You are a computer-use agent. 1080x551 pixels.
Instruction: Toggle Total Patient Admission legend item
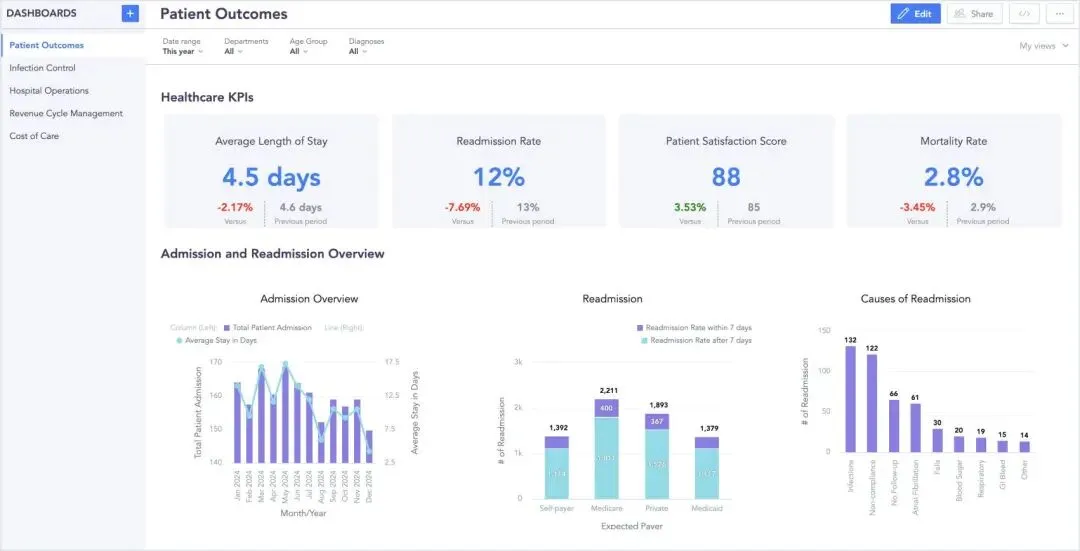pos(268,328)
